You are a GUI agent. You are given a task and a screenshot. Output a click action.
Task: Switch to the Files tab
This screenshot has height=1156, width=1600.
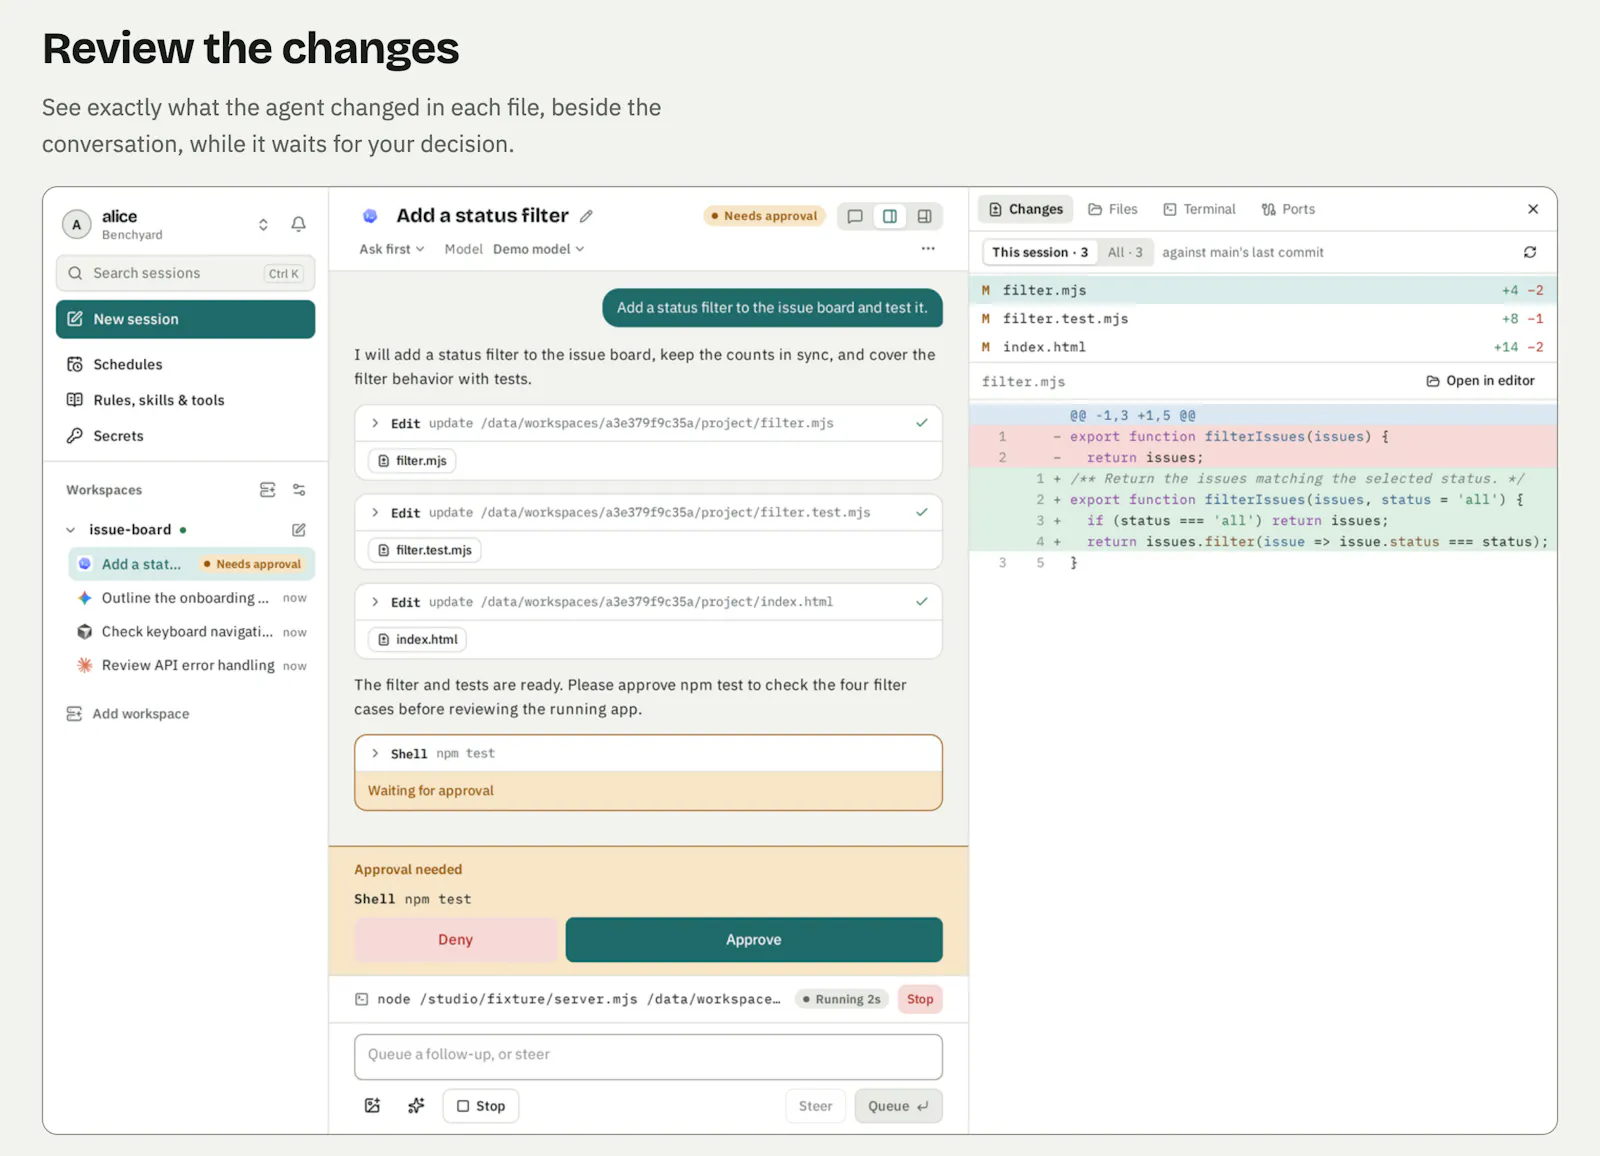[x=1113, y=209]
